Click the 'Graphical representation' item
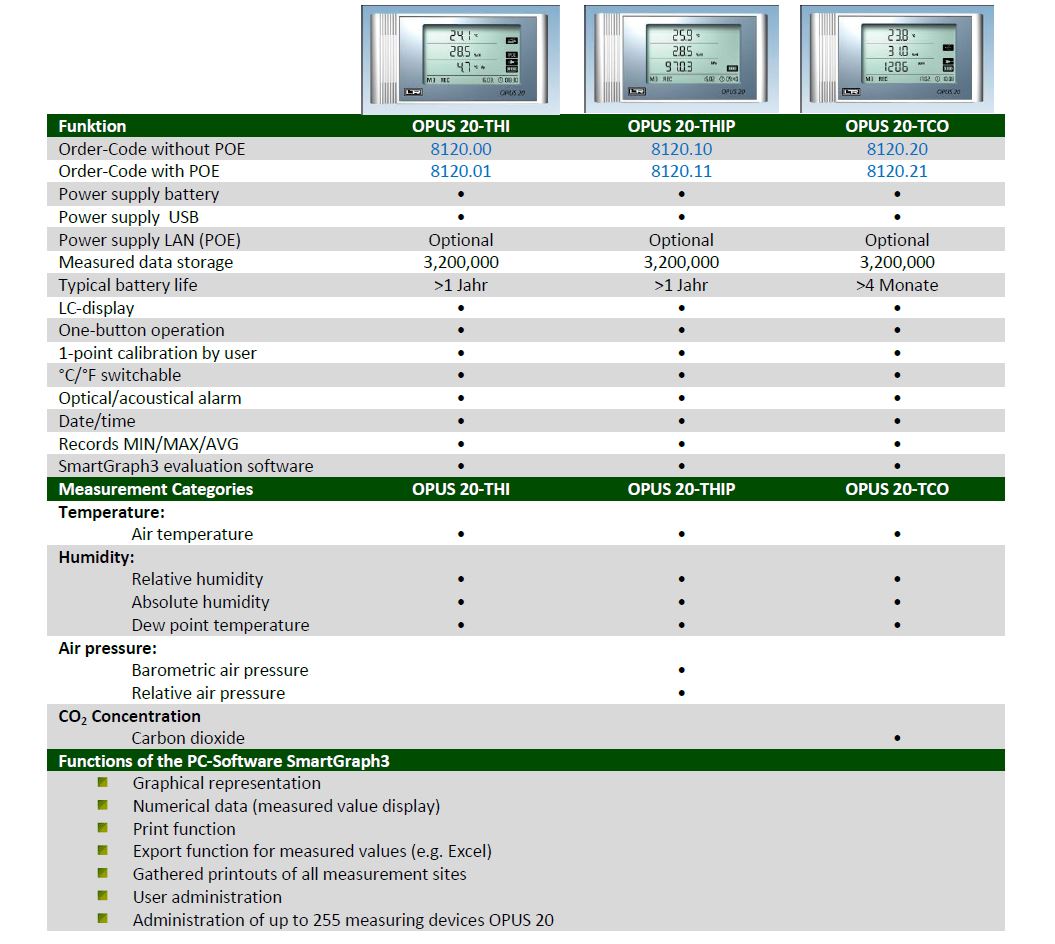Viewport: 1055px width, 944px height. [227, 783]
